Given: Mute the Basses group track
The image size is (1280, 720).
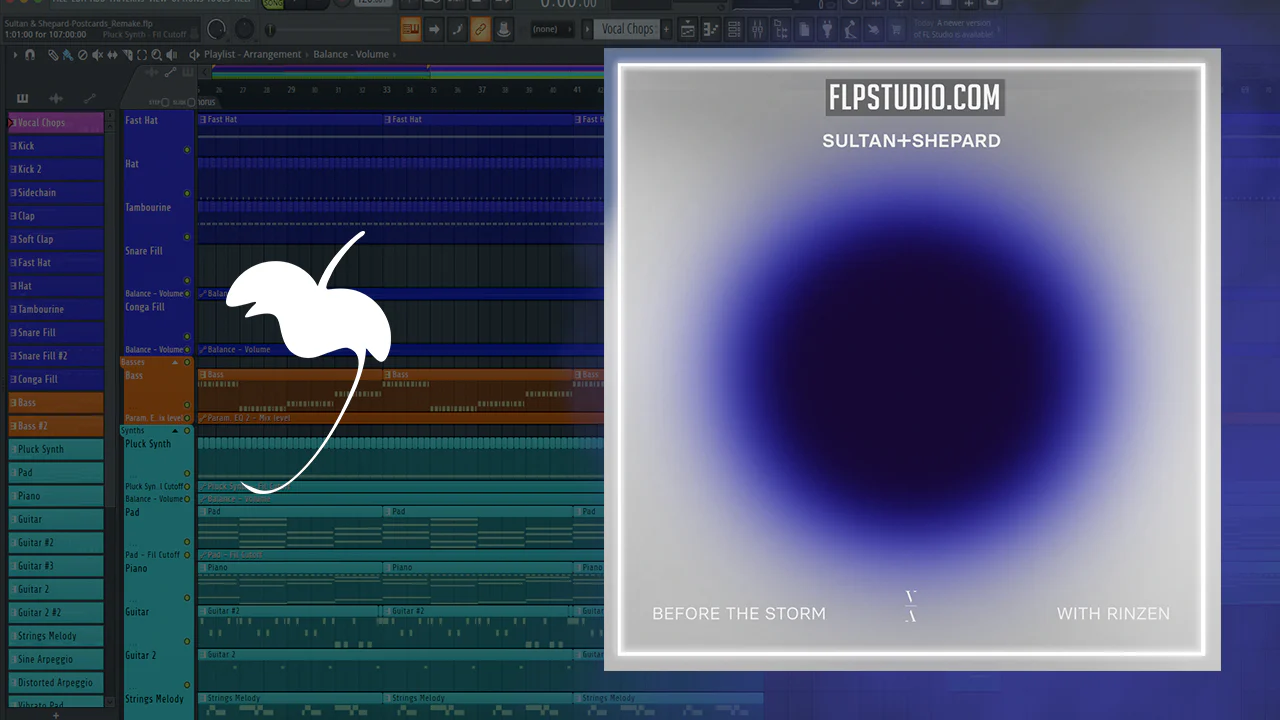Looking at the screenshot, I should point(187,362).
